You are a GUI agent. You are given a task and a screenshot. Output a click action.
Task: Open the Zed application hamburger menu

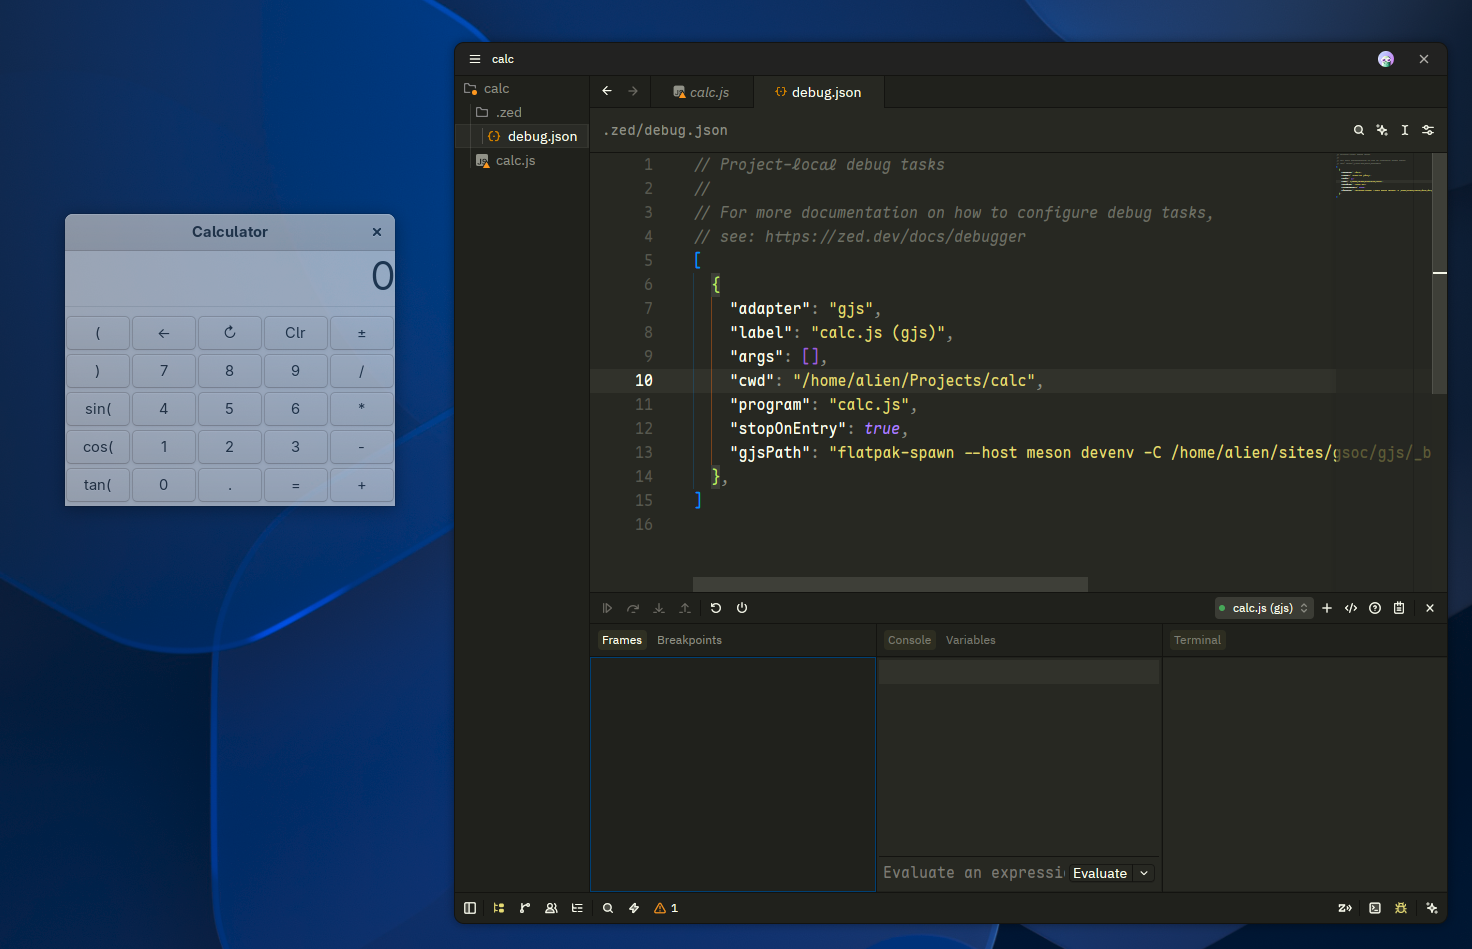click(475, 59)
